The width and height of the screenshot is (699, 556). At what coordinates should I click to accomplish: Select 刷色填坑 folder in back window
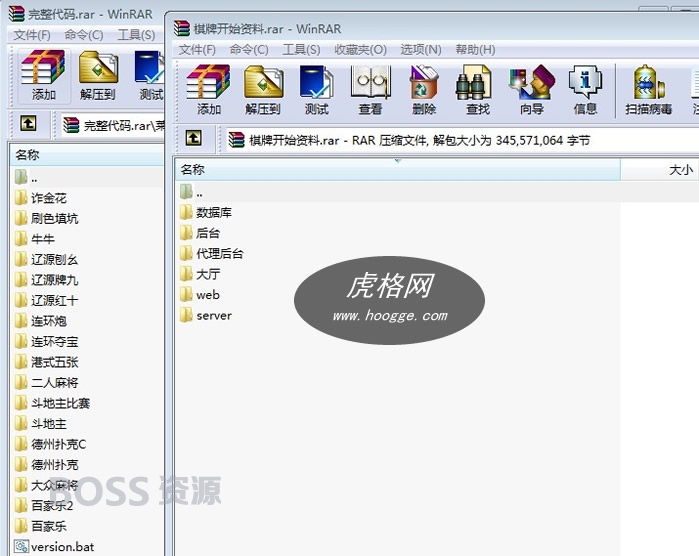click(x=46, y=218)
